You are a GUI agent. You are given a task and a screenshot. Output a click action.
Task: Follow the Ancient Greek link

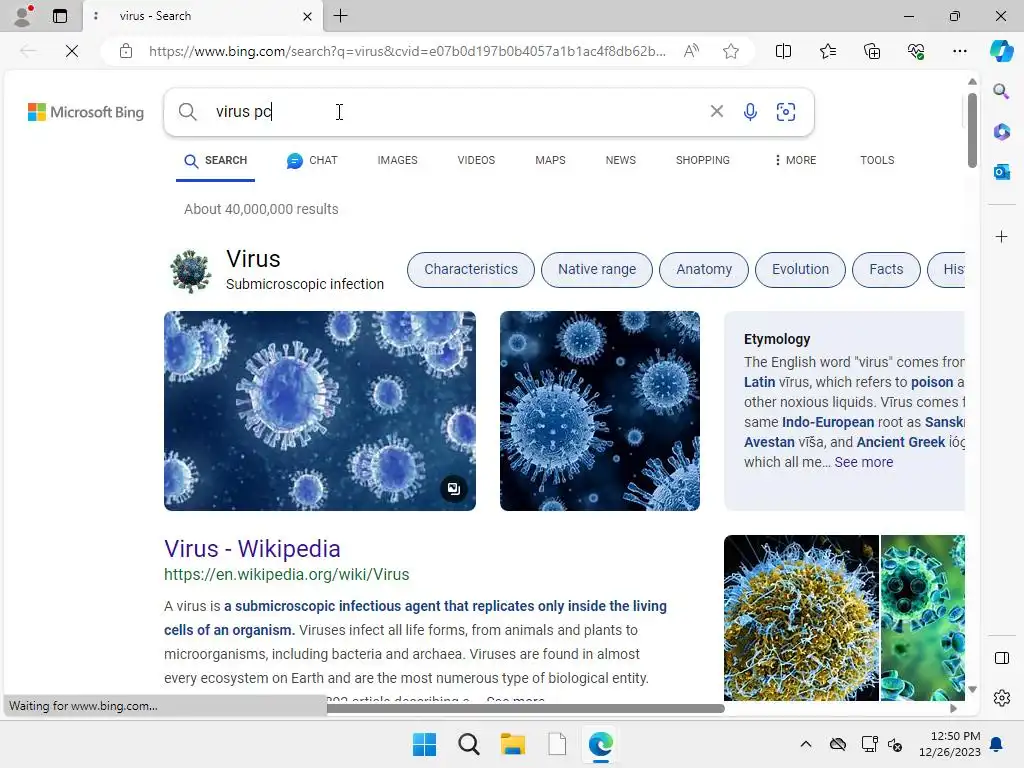point(901,442)
